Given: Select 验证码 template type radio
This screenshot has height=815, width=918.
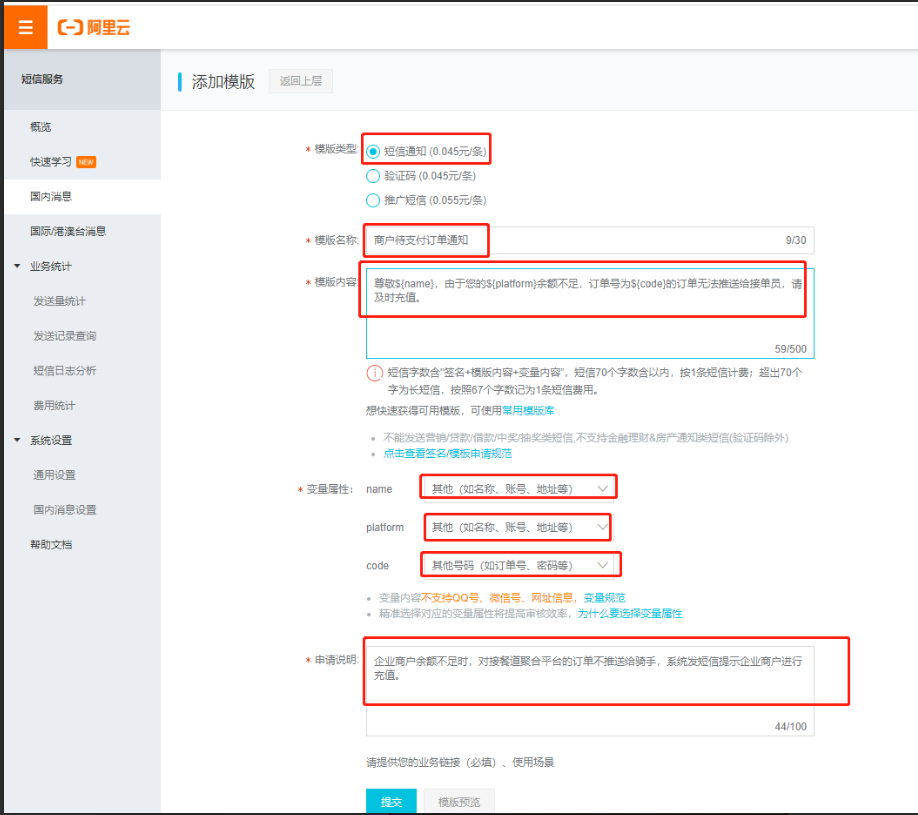Looking at the screenshot, I should coord(373,176).
